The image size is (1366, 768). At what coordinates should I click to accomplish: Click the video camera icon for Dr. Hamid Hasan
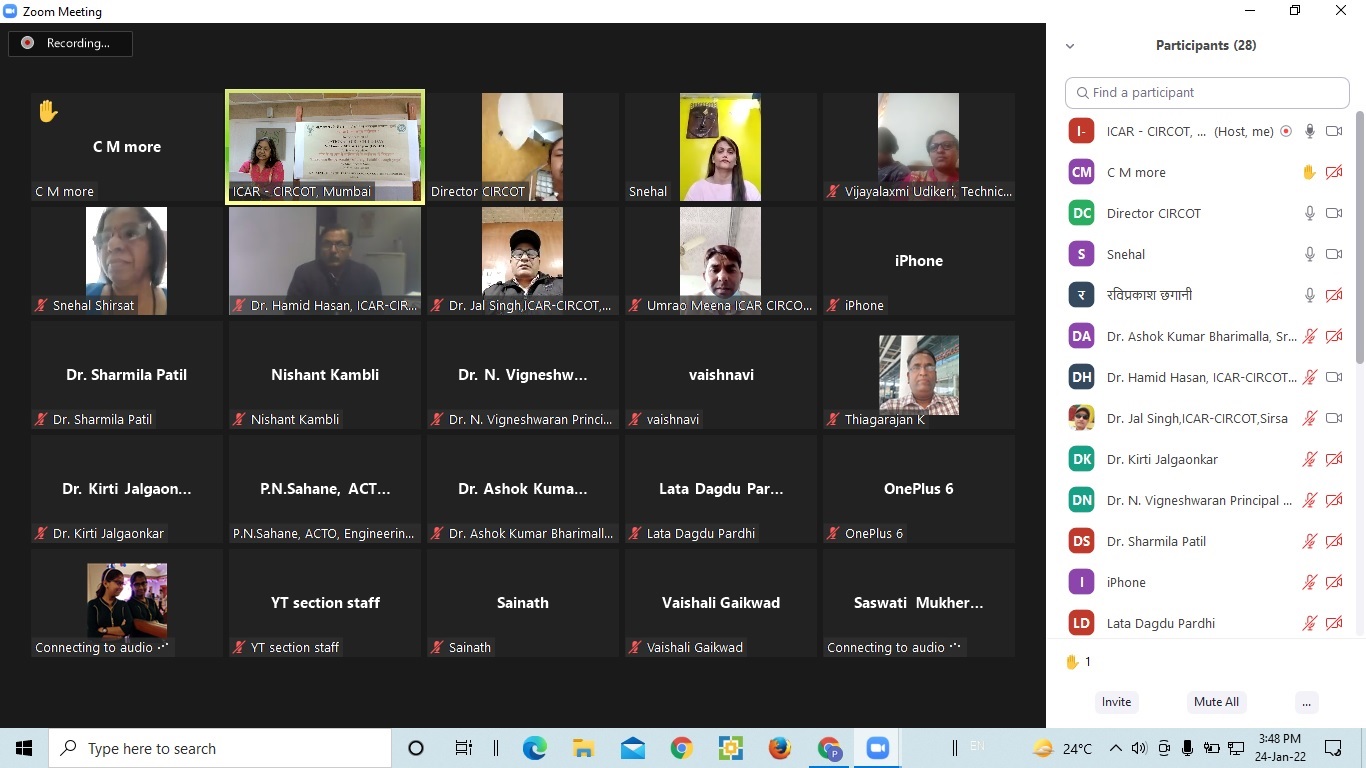pyautogui.click(x=1333, y=377)
